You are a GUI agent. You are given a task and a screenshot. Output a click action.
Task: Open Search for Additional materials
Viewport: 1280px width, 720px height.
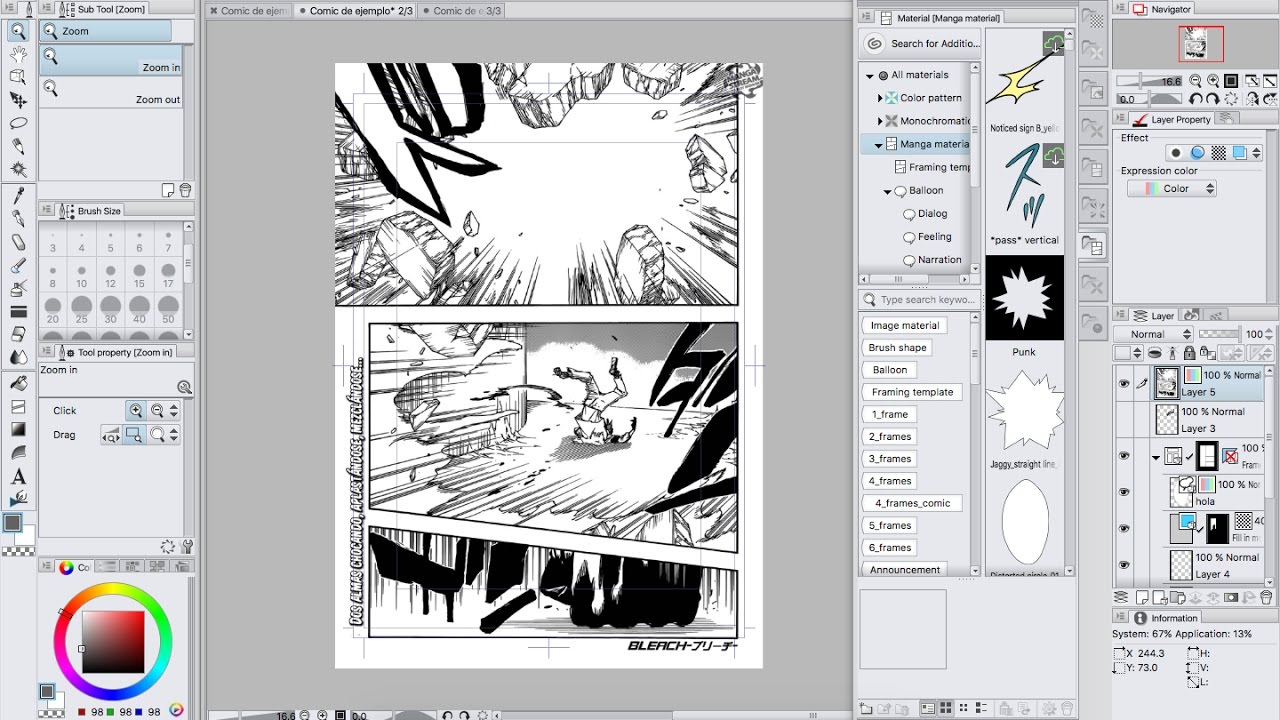[x=922, y=43]
